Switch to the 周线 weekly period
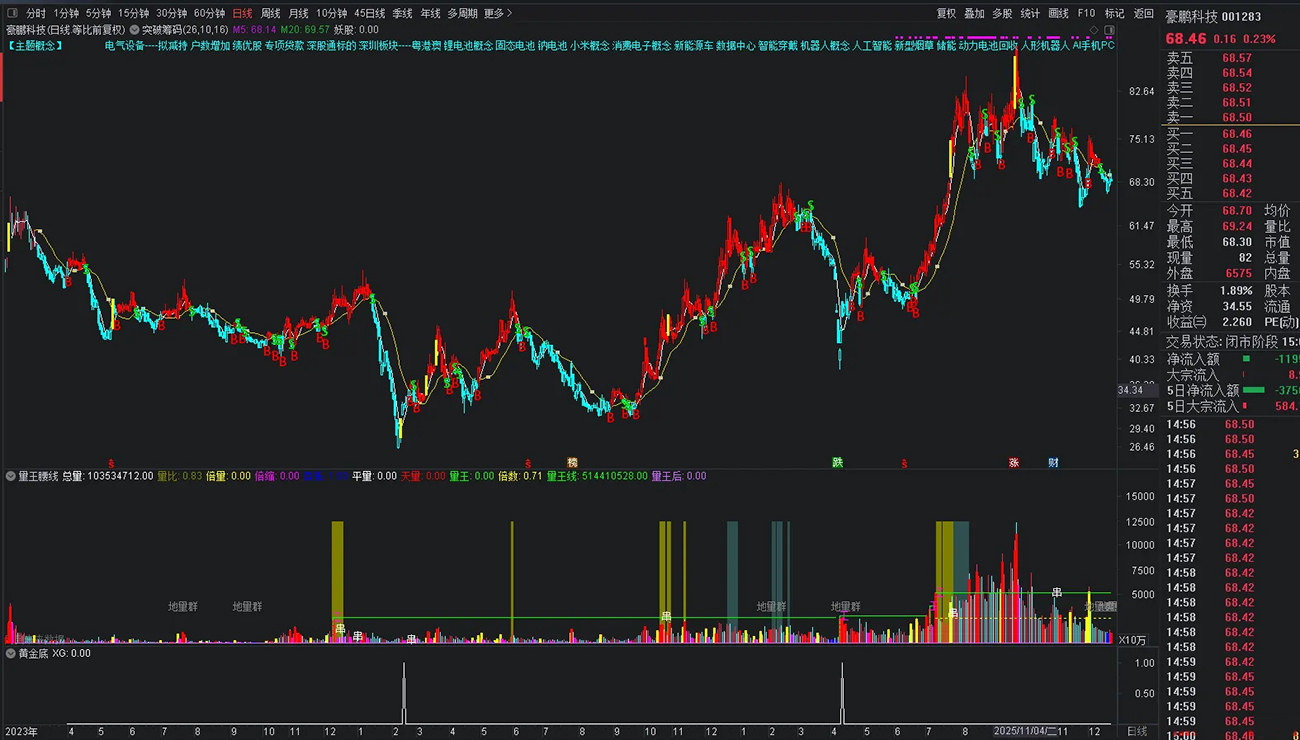 tap(270, 14)
